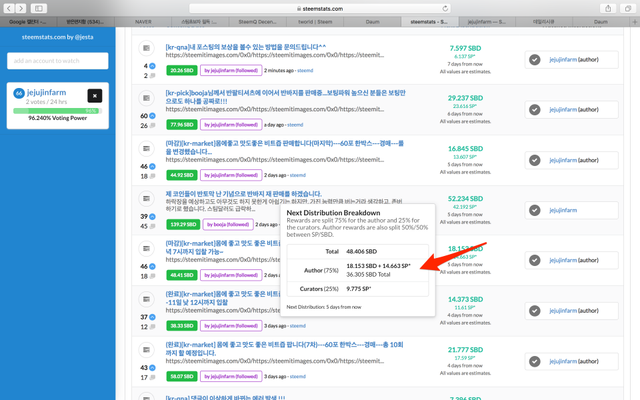Open the 7th sale kr-market post title worth 21.777 SBD
Screen dimensions: 640x400
coord(284,349)
